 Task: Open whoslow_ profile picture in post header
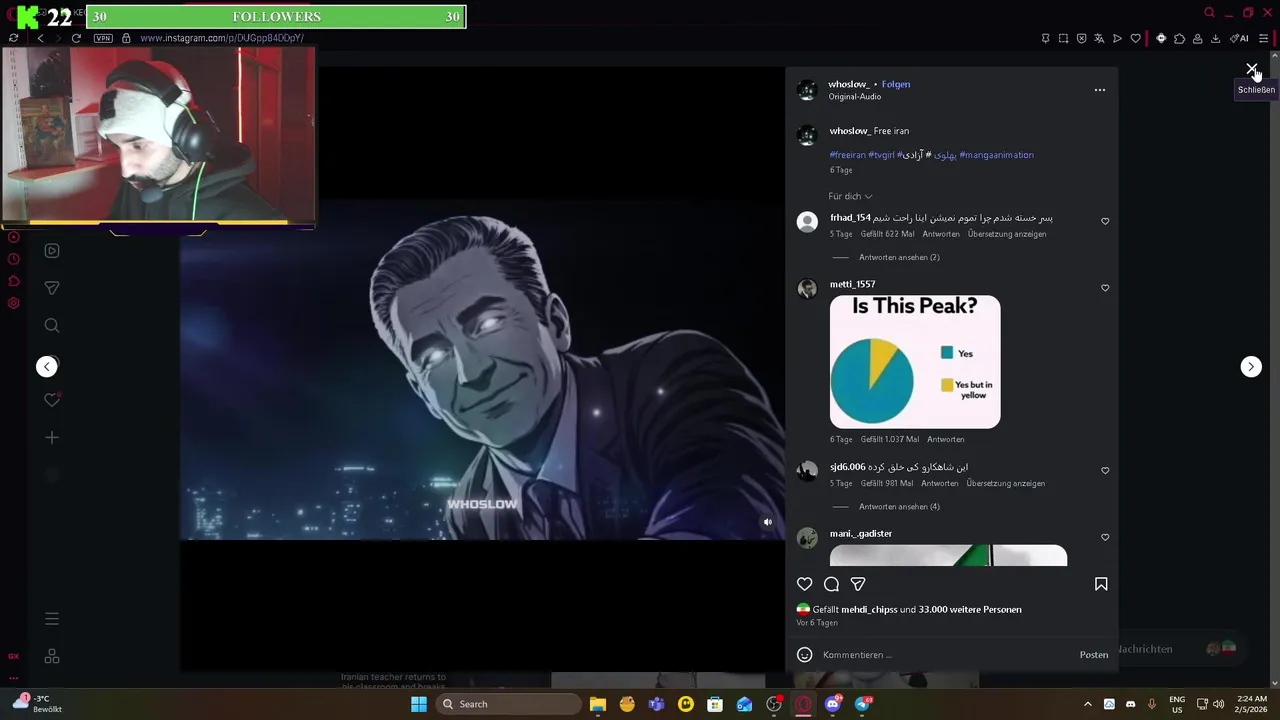[x=807, y=90]
